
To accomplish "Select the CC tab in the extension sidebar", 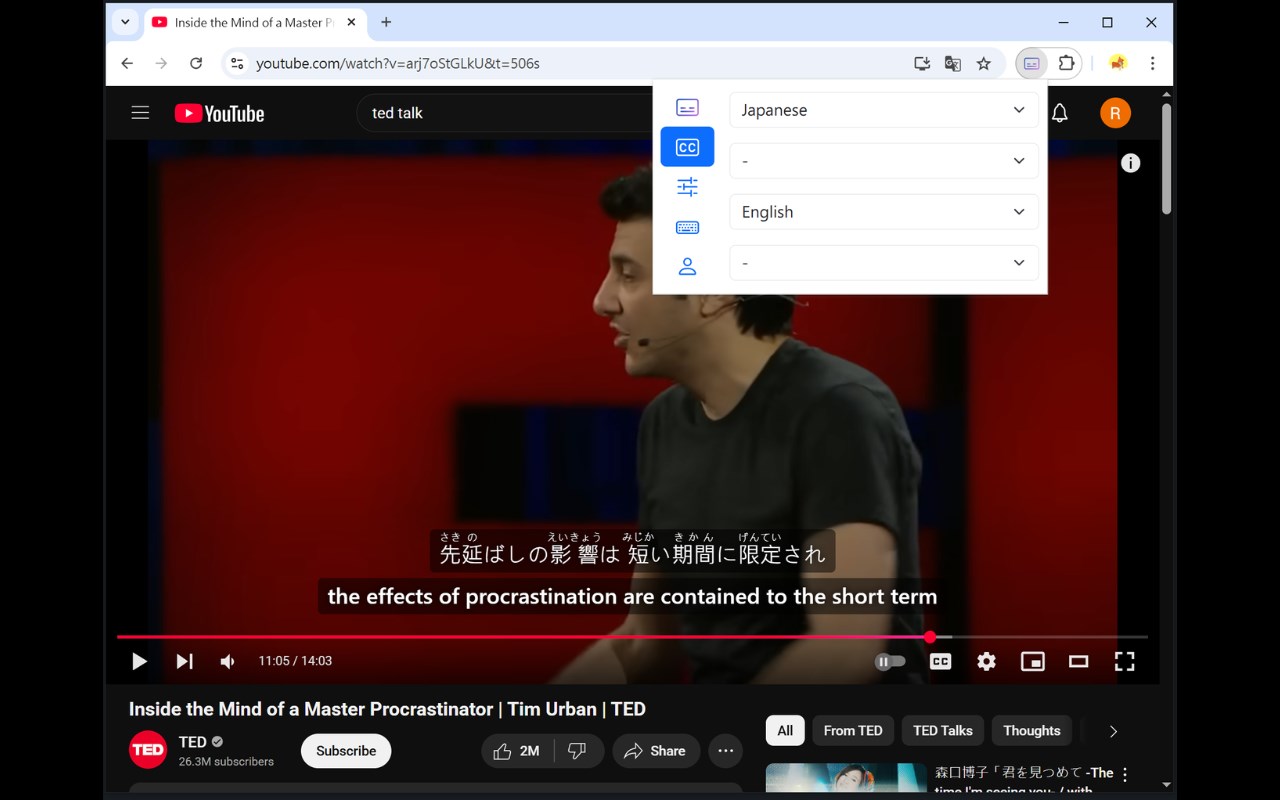I will pyautogui.click(x=687, y=146).
